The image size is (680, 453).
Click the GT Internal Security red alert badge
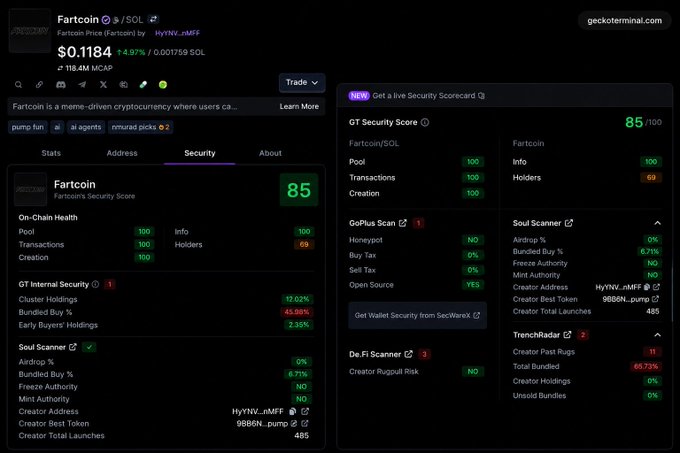(110, 284)
